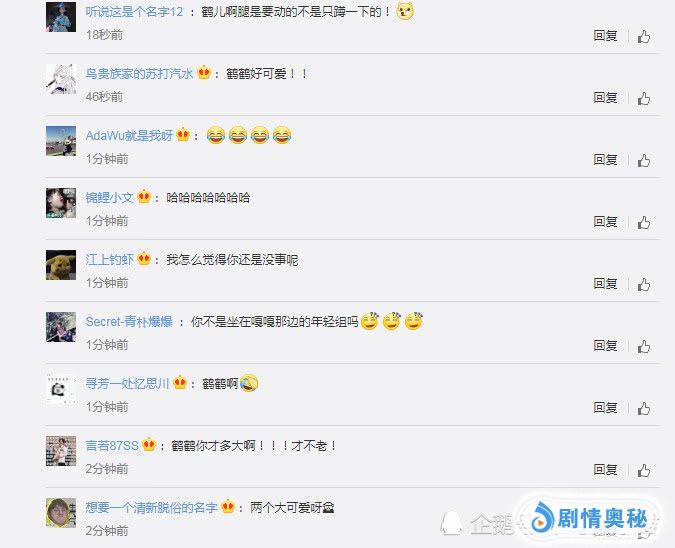Thumbs-up 言若87SS's comment

pyautogui.click(x=644, y=471)
